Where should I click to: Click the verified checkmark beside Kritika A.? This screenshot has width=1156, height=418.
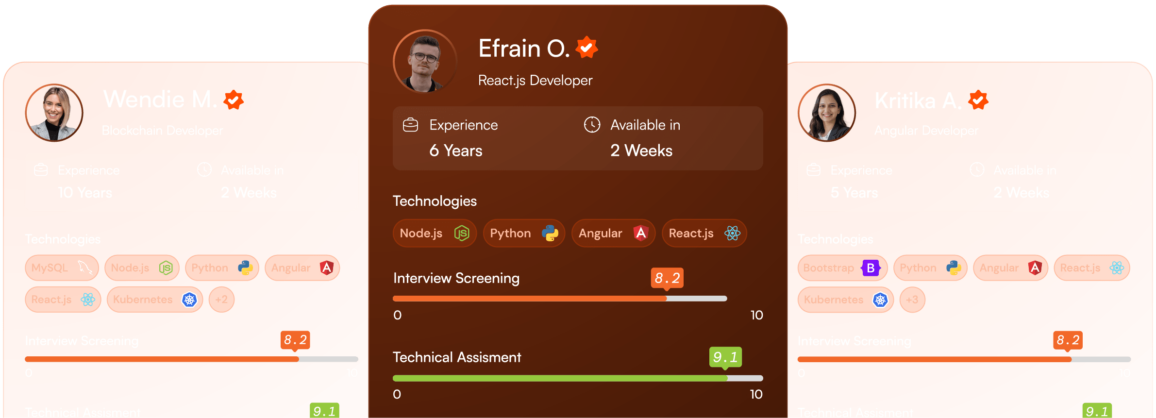pos(978,101)
